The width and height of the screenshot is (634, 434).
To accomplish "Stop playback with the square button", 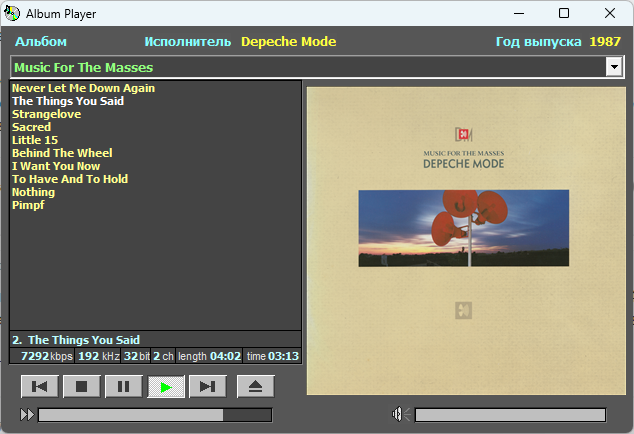I will click(82, 387).
